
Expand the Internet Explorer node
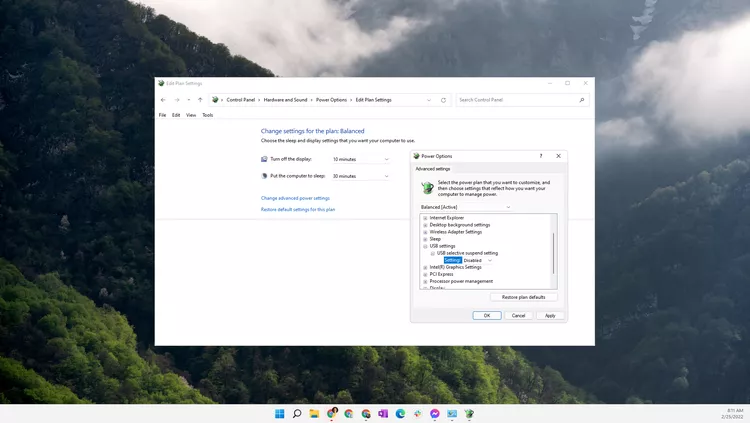(425, 218)
